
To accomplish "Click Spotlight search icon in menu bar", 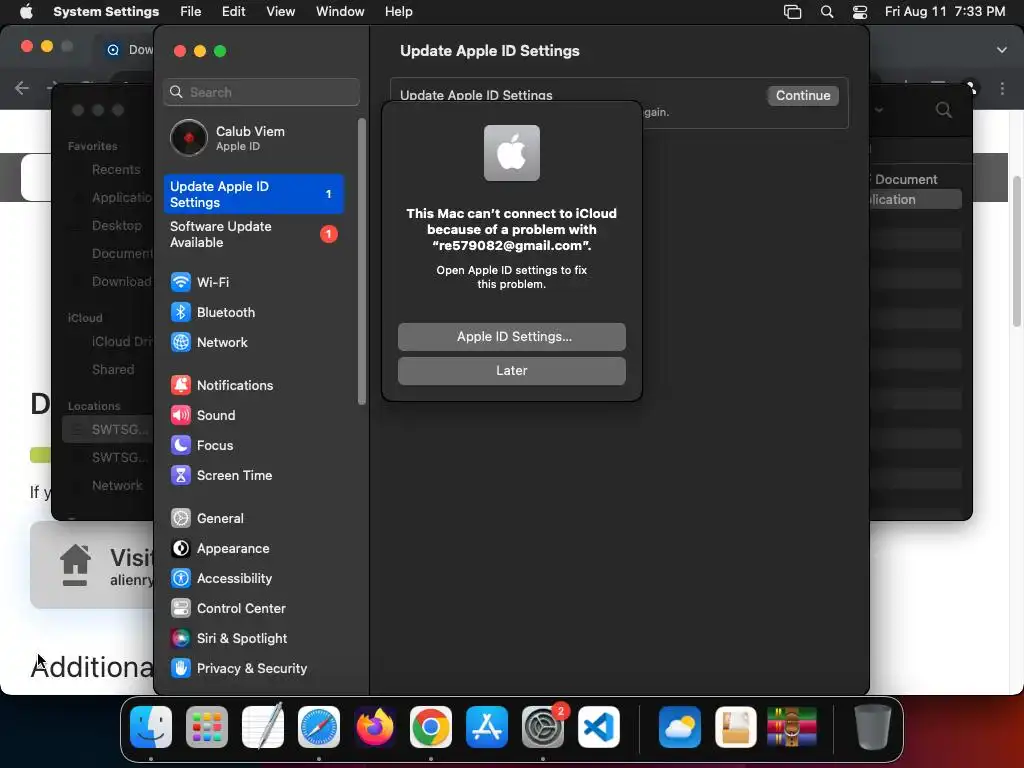I will coord(827,12).
